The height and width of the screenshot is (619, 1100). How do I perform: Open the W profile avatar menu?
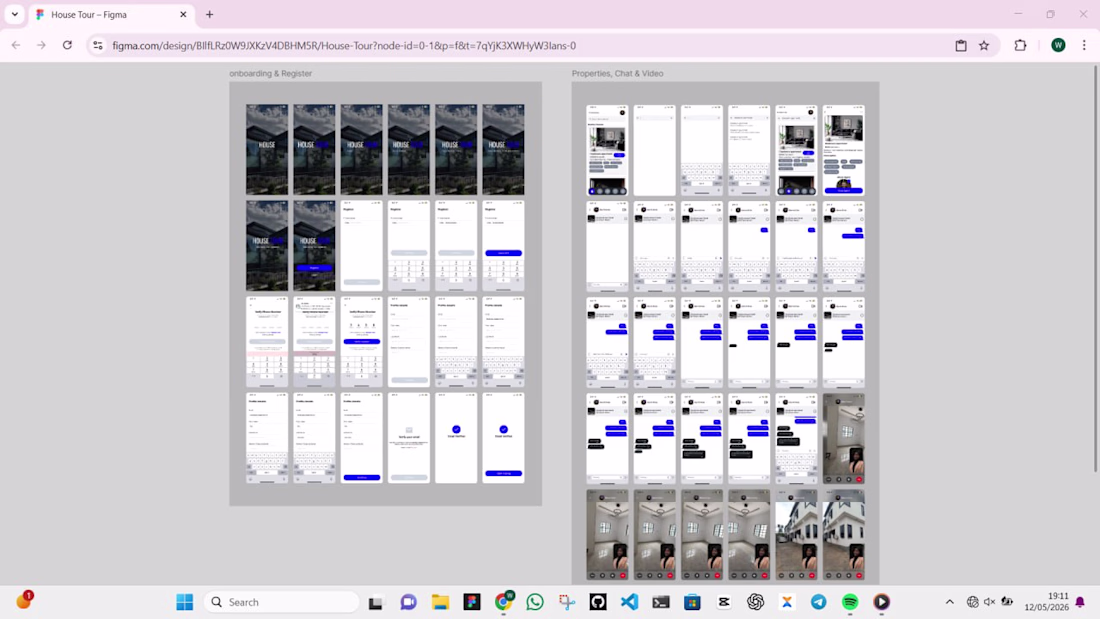(1059, 46)
